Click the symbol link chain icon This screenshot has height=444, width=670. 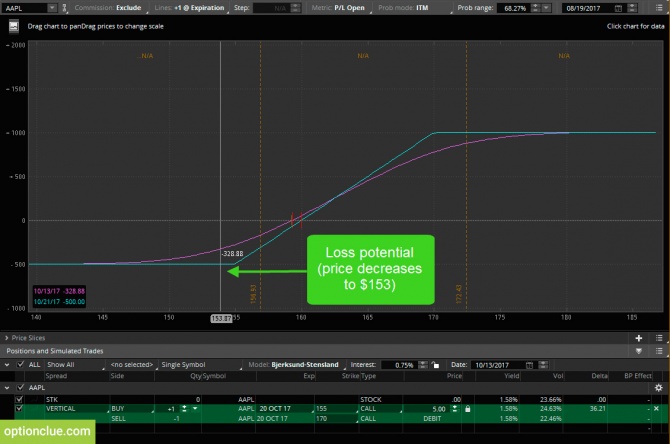(64, 8)
